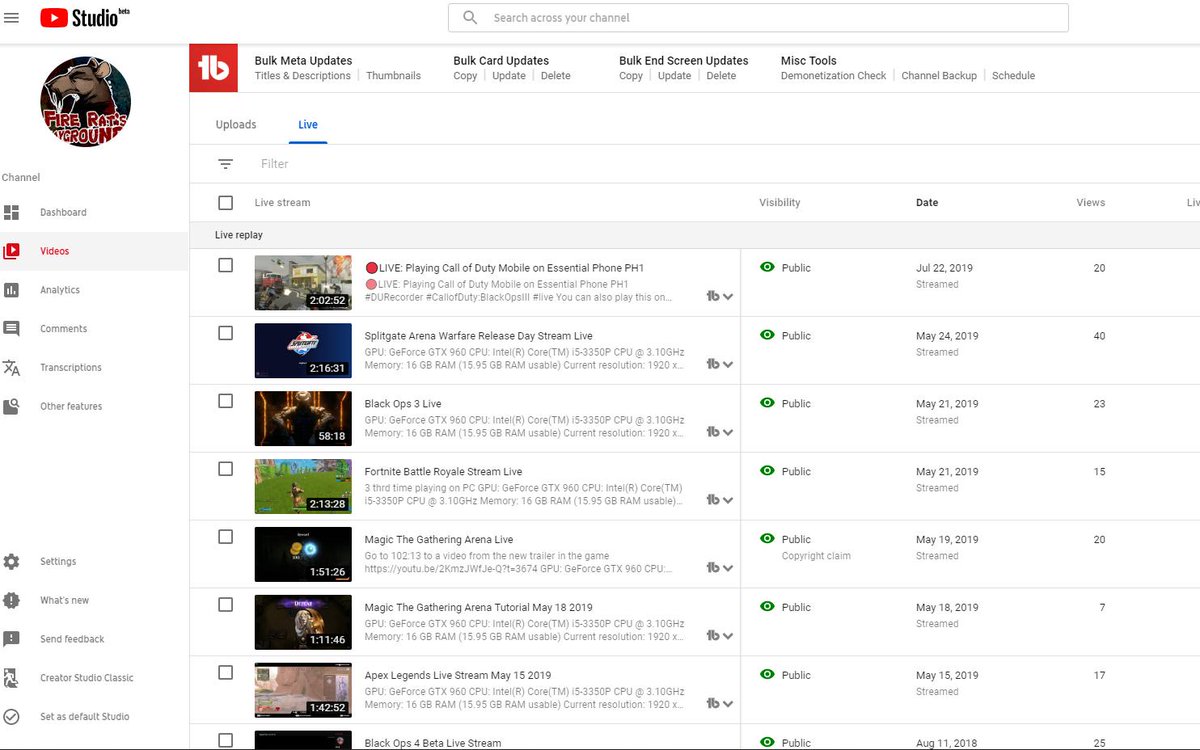Open the Fortnite Battle Royale video thumbnail
Image resolution: width=1200 pixels, height=750 pixels.
(303, 486)
